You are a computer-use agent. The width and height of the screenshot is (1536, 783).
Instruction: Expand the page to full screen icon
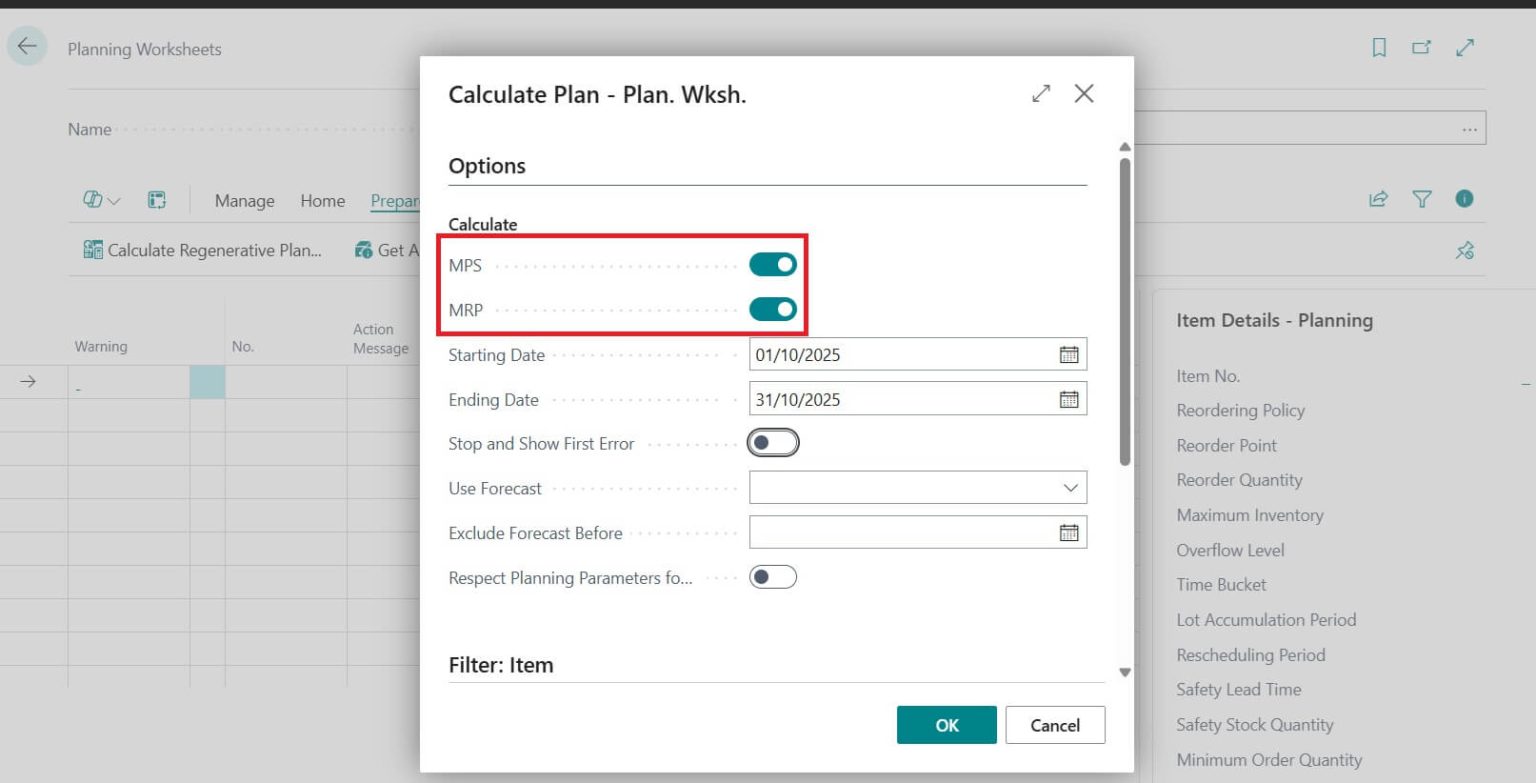1464,46
